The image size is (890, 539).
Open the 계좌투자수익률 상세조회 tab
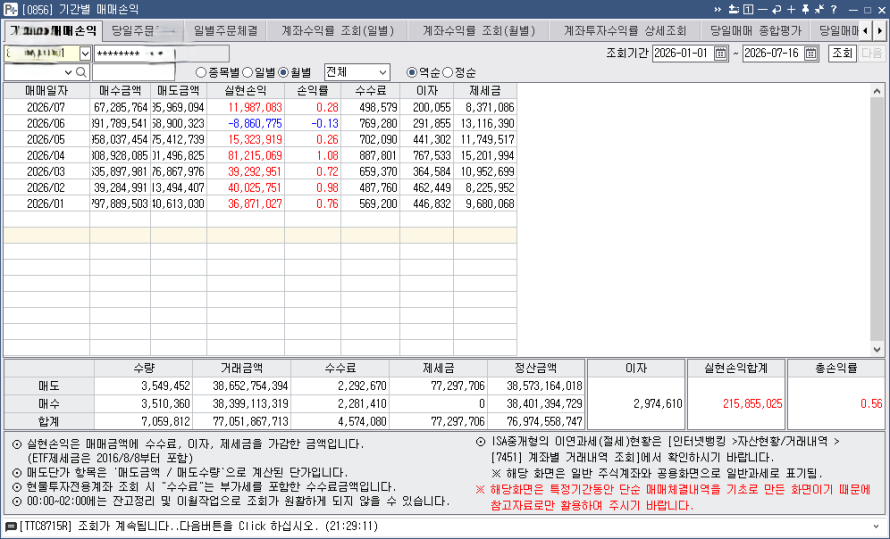pos(625,31)
